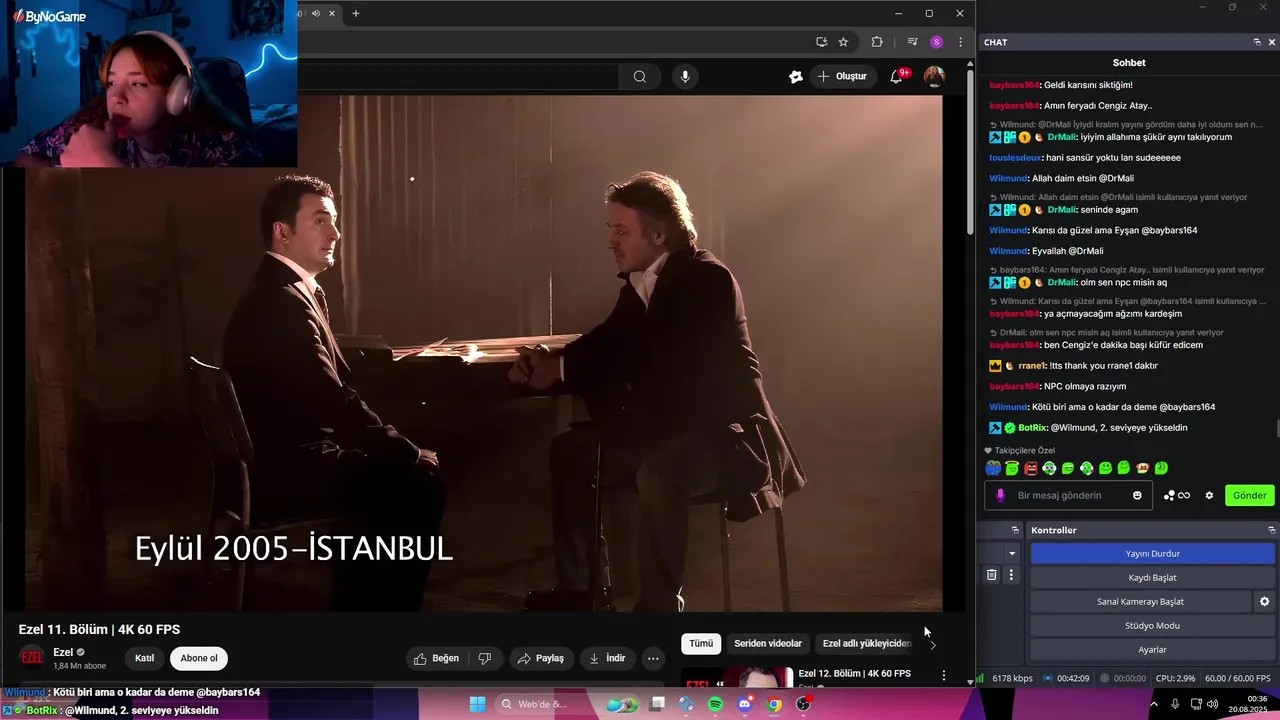Click the page vertical scrollbar in Chrome
The image size is (1280, 720).
(x=970, y=150)
